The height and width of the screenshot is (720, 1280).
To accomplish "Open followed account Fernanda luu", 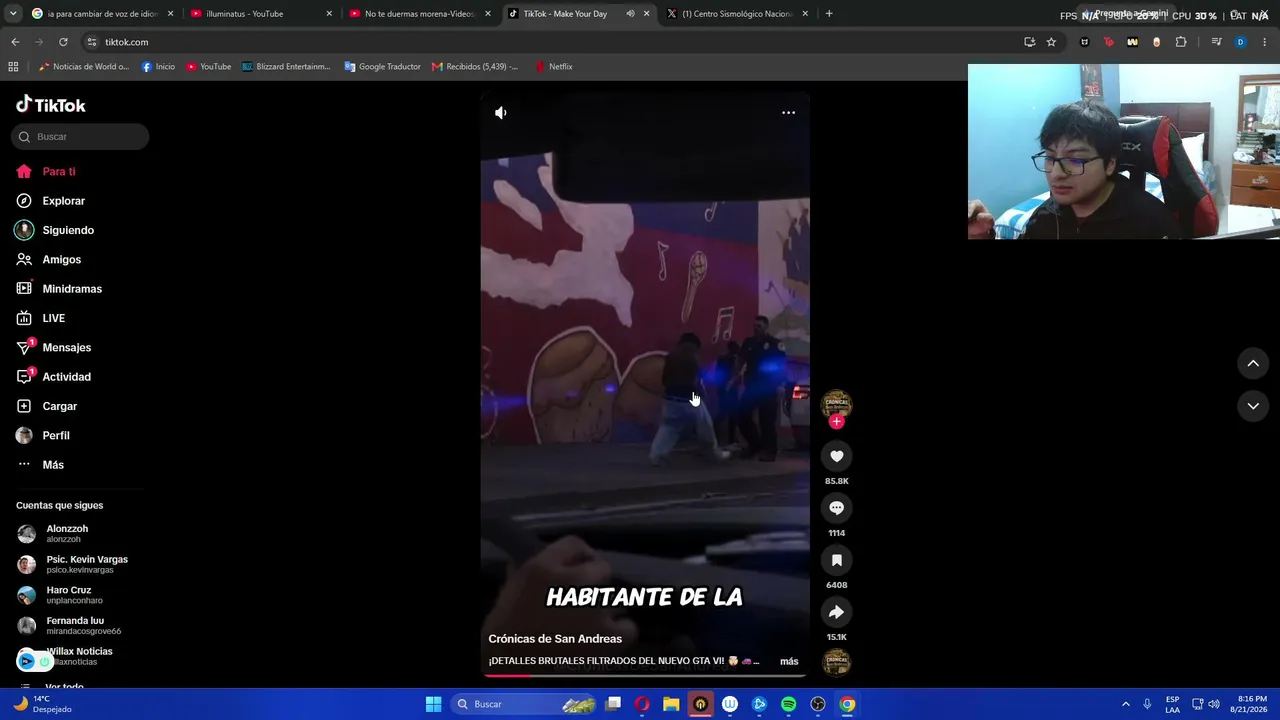I will click(68, 626).
